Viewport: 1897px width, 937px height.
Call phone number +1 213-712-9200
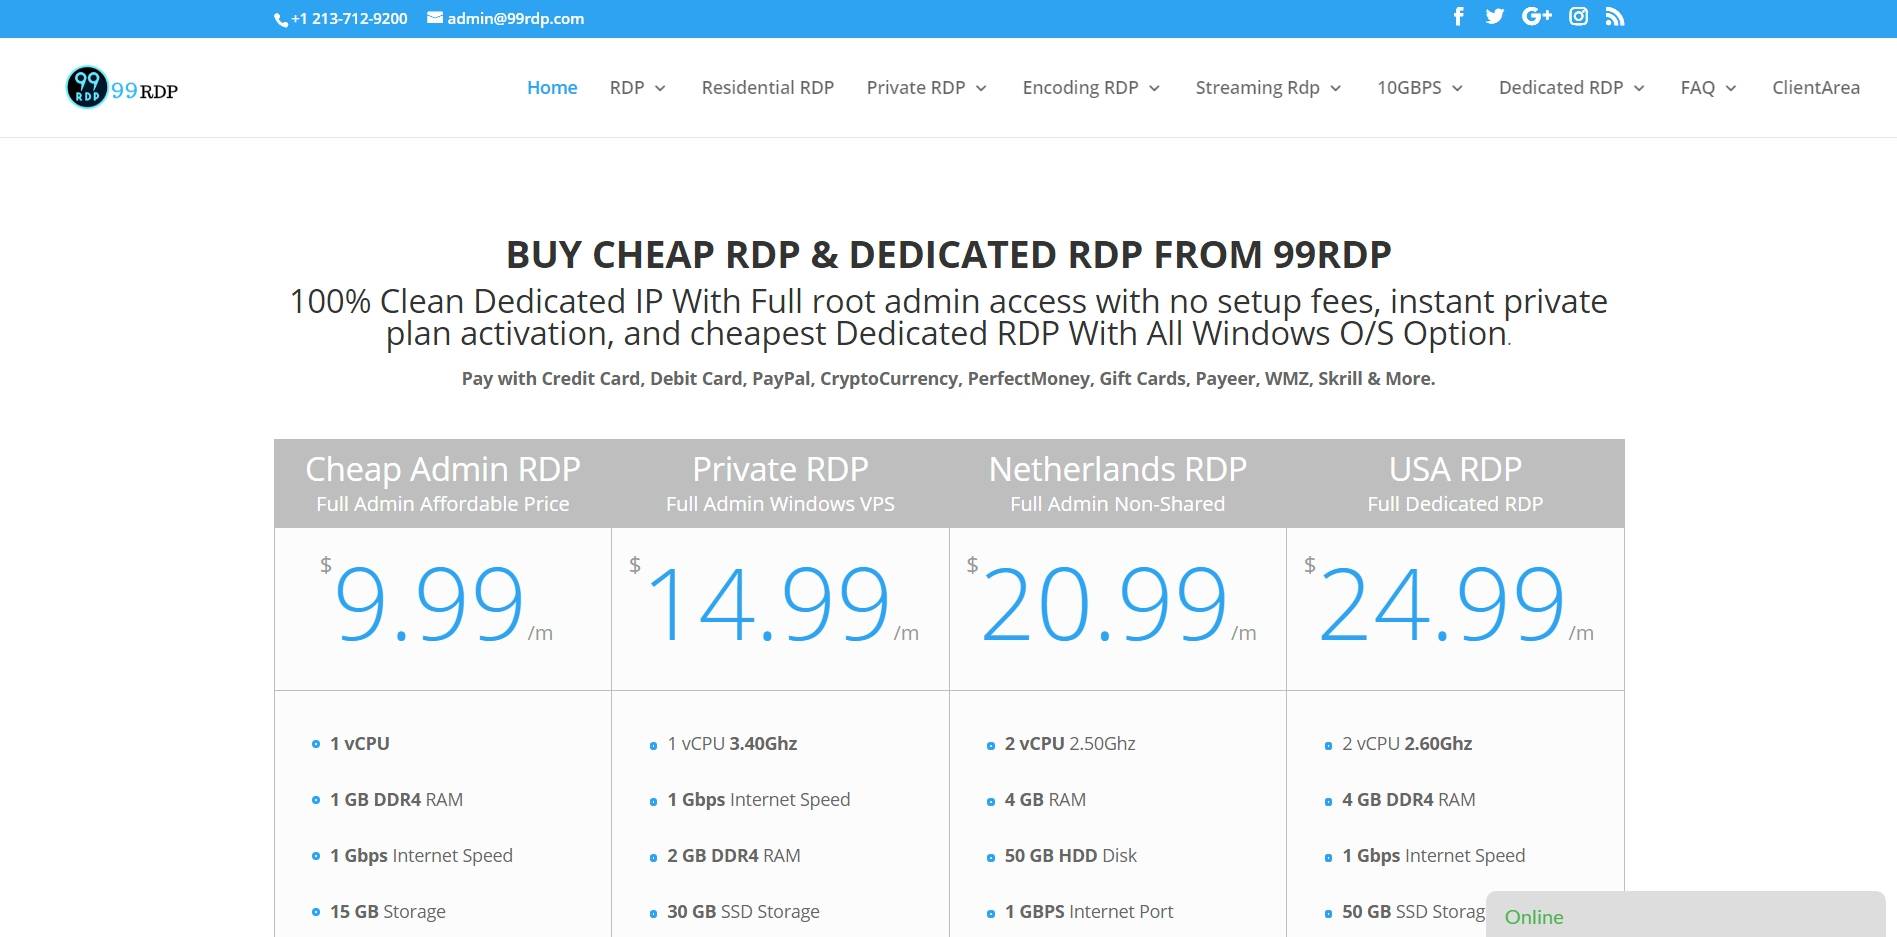coord(349,18)
